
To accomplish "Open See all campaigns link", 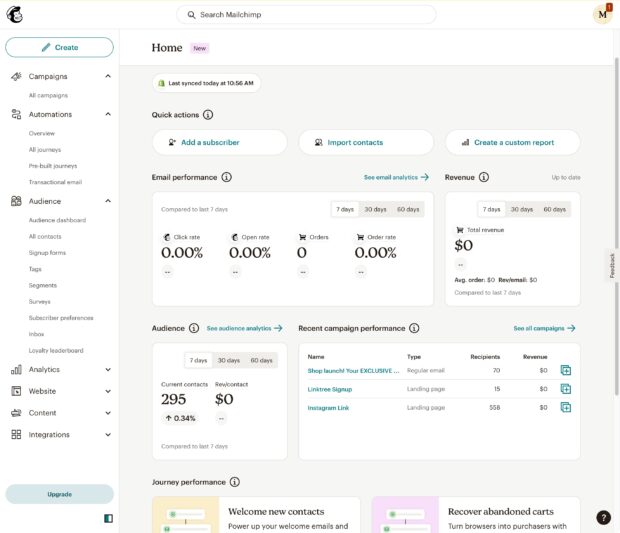I will [544, 328].
